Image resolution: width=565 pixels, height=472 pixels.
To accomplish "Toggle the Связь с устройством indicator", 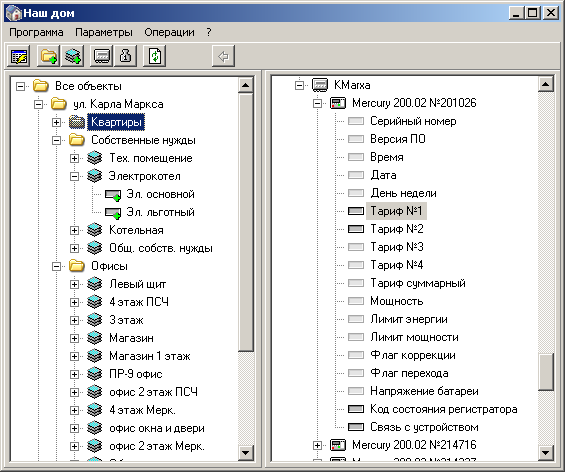I will [x=356, y=427].
